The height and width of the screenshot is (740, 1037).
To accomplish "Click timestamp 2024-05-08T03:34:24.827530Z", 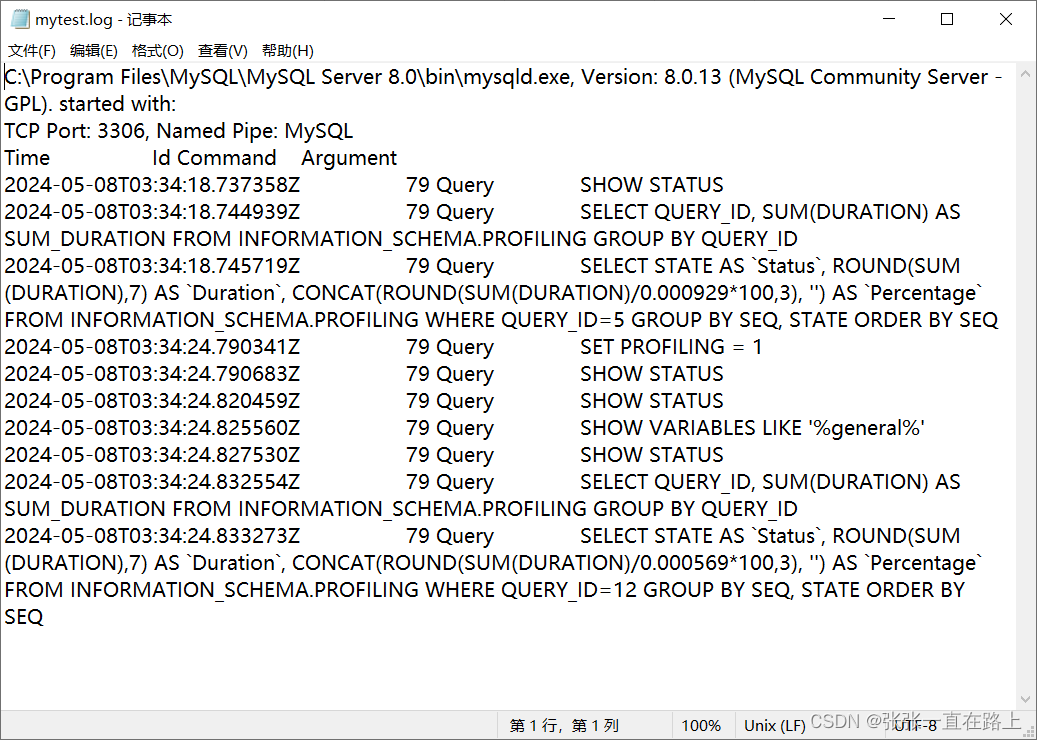I will coord(152,455).
